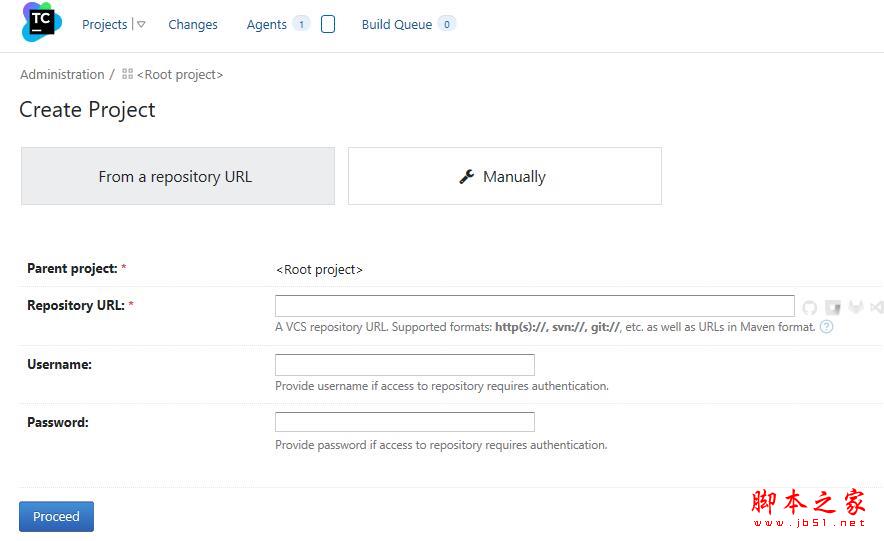Click the Root project grid icon in breadcrumb
884x541 pixels.
pos(127,74)
